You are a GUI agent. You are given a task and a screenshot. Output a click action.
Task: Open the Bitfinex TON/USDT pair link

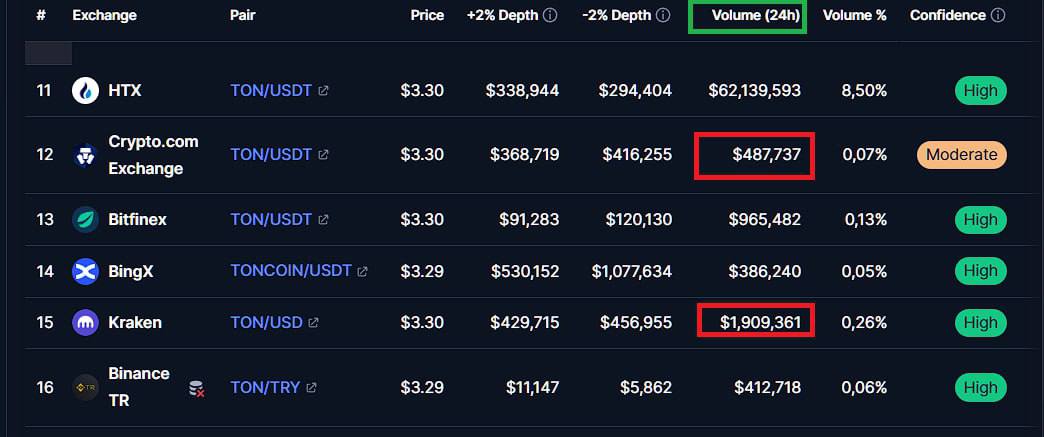click(x=271, y=220)
